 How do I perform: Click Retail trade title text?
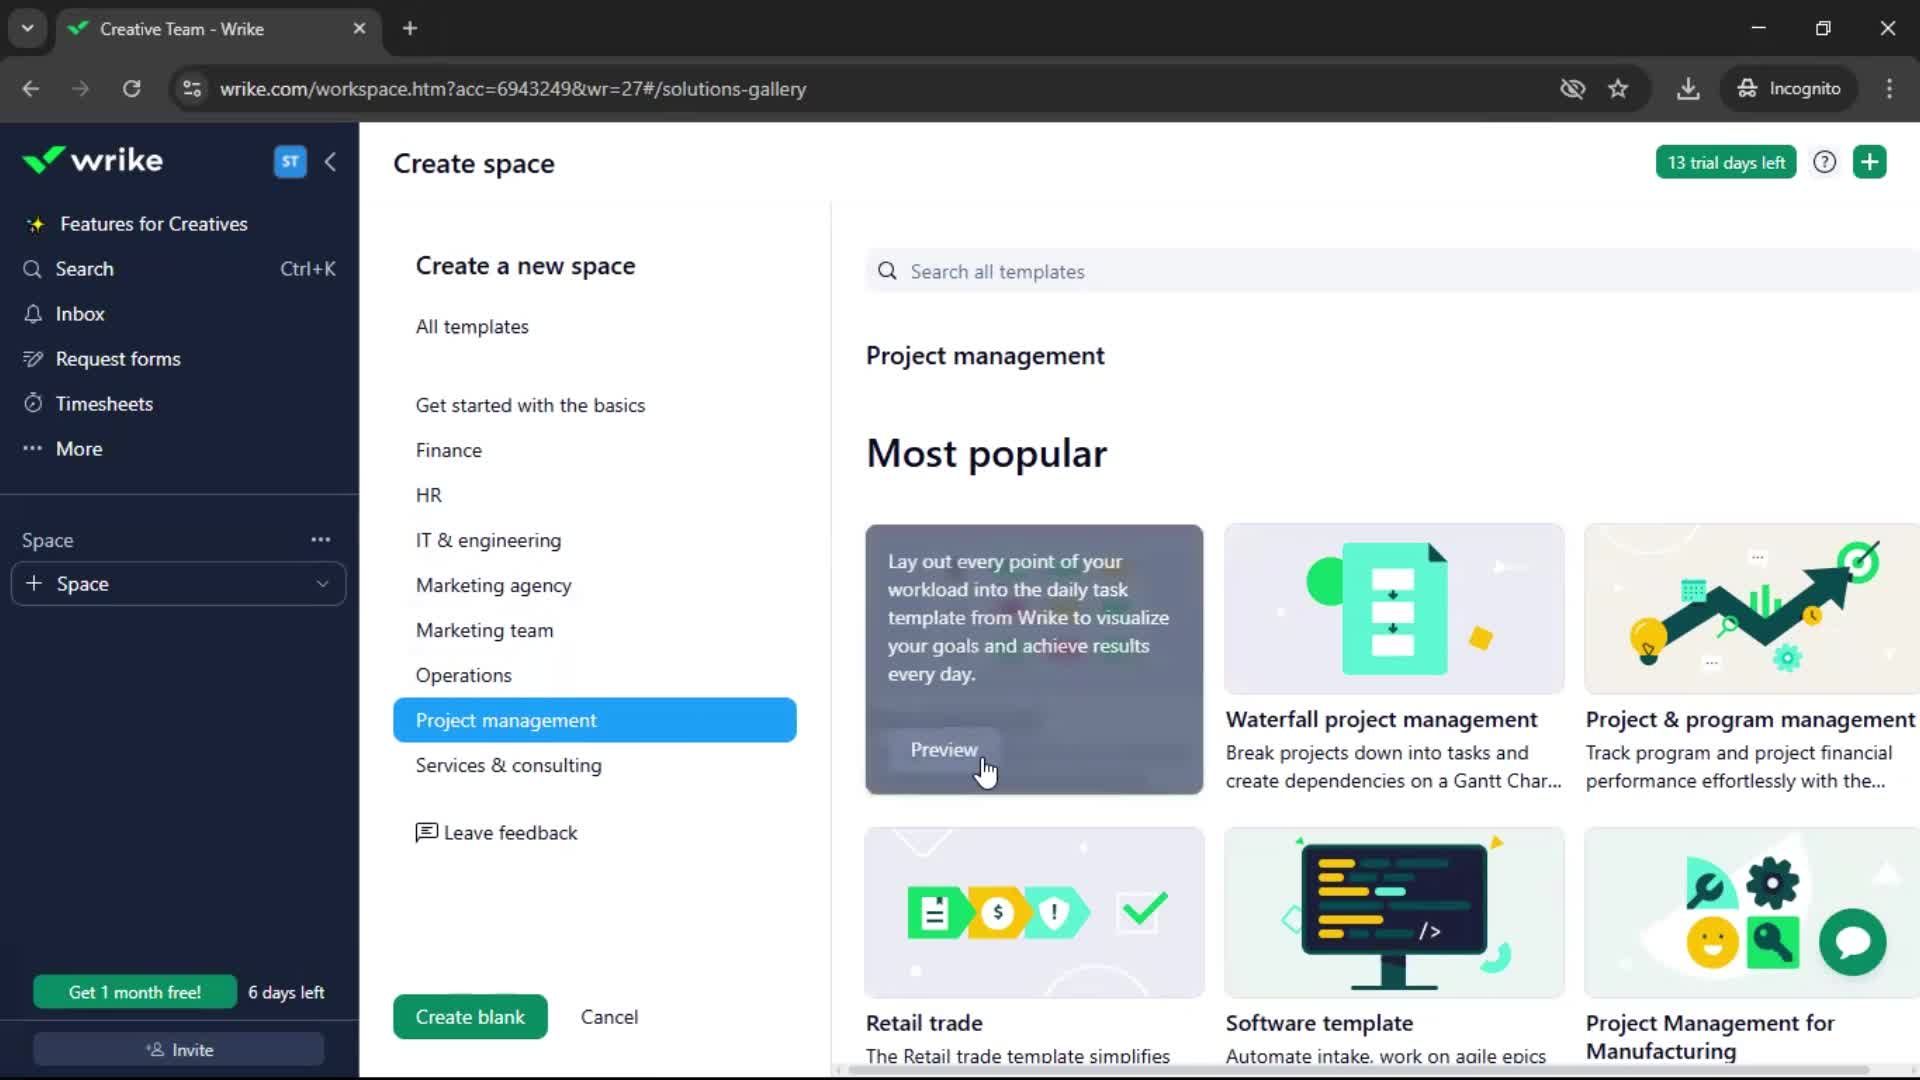coord(924,1023)
